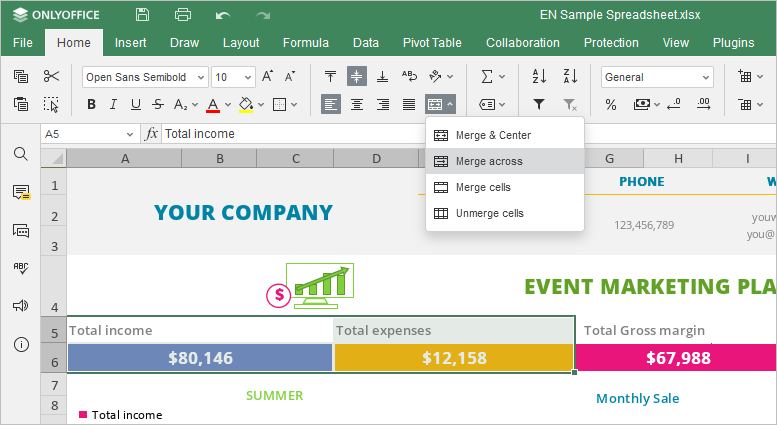Click the spell checking icon in sidebar

coord(20,268)
